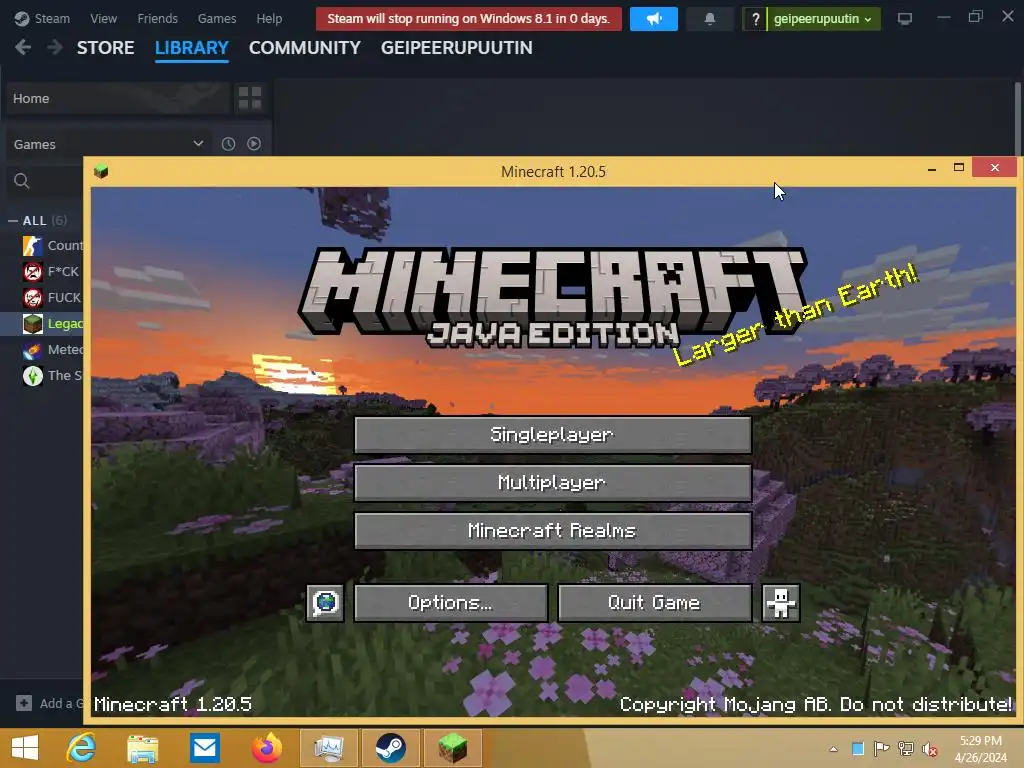Select the Legacy Minecraft entry in library
The width and height of the screenshot is (1024, 768).
coord(52,323)
